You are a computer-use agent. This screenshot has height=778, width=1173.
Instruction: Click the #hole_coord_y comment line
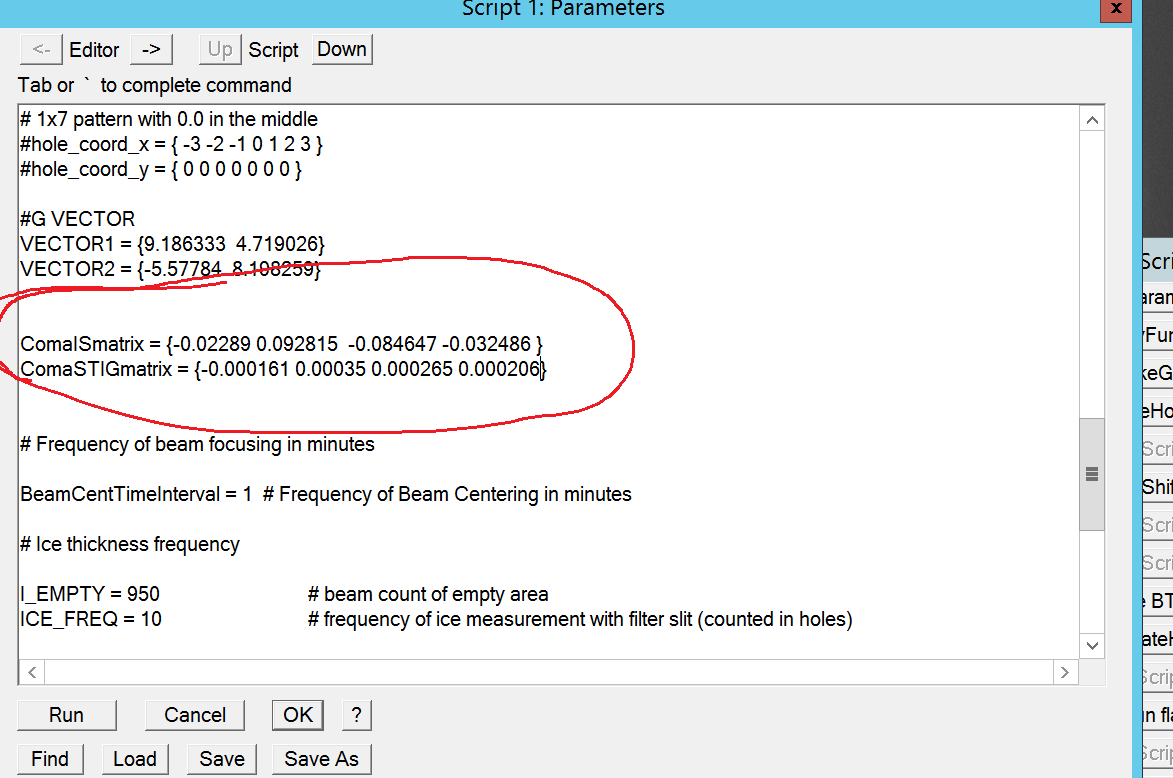point(161,169)
